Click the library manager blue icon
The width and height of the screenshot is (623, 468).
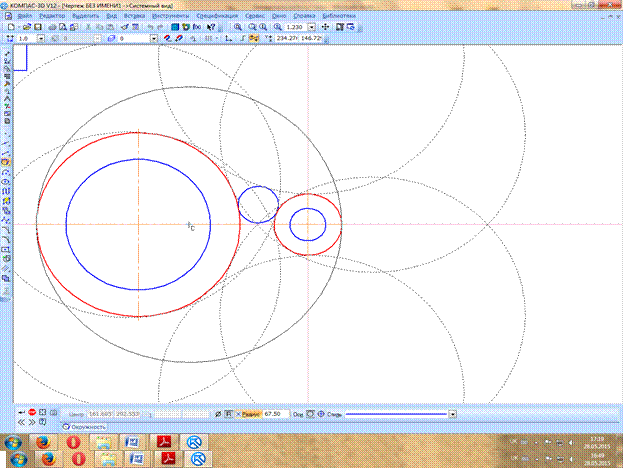pos(175,27)
